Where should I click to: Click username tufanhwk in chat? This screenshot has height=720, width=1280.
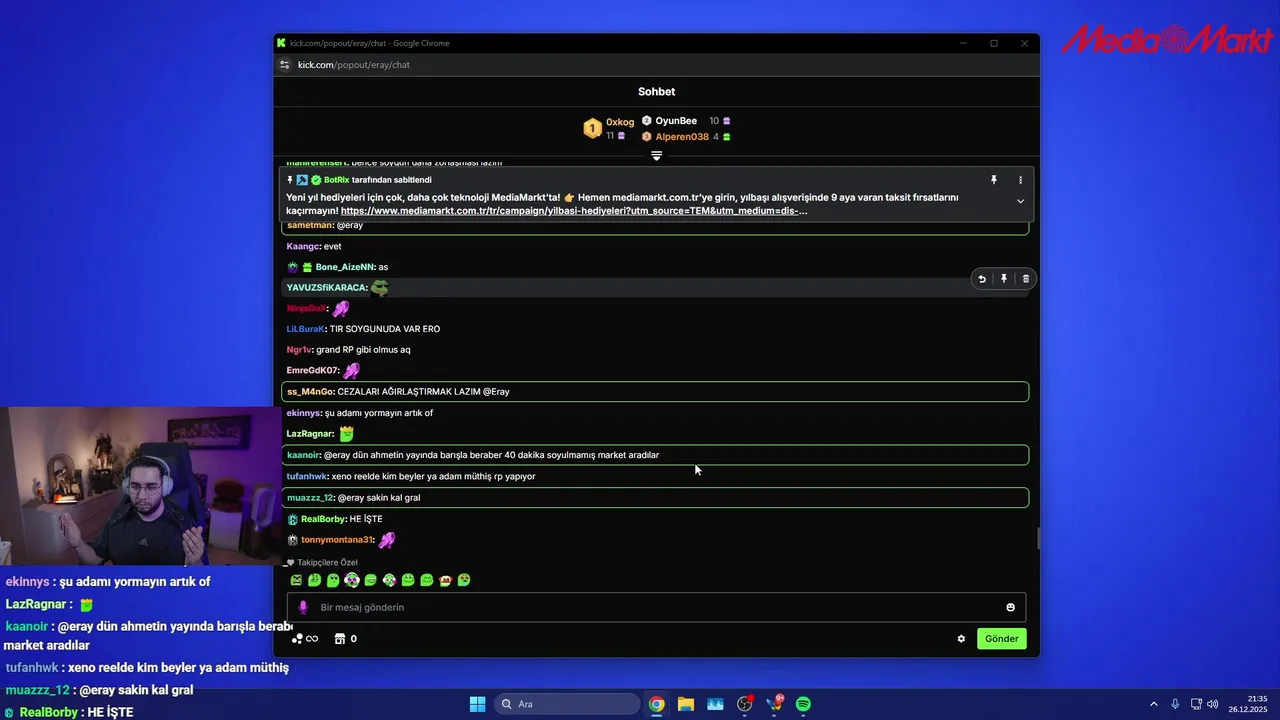coord(306,476)
